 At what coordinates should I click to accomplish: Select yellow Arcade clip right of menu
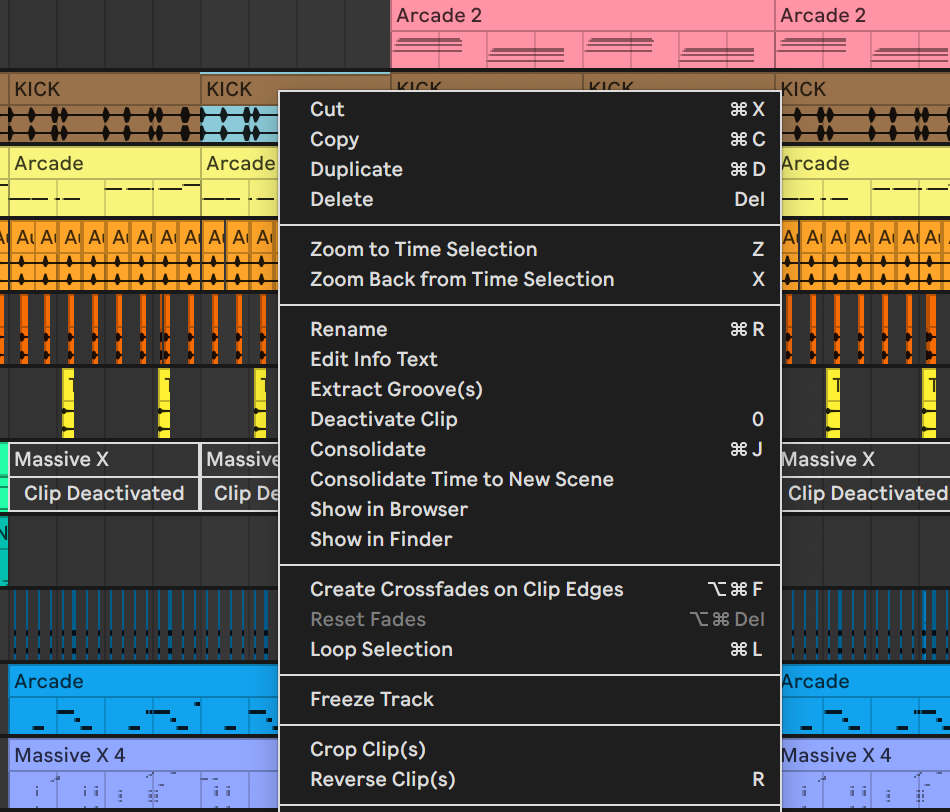[x=866, y=182]
